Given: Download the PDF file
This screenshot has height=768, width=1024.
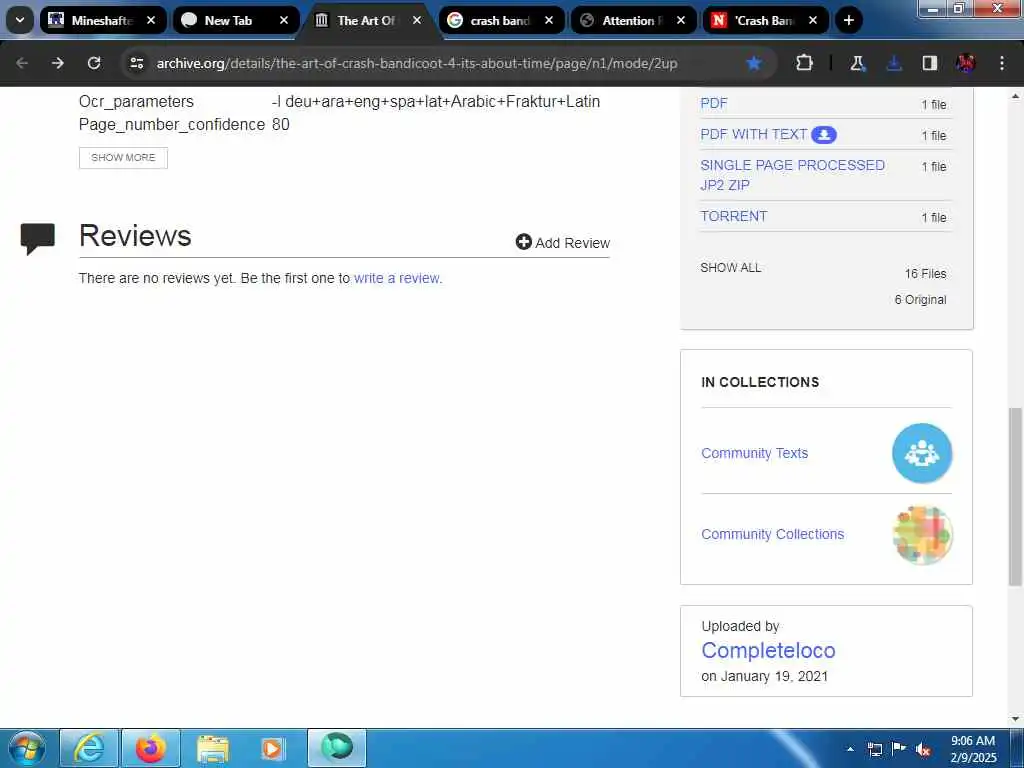Looking at the screenshot, I should pos(714,103).
